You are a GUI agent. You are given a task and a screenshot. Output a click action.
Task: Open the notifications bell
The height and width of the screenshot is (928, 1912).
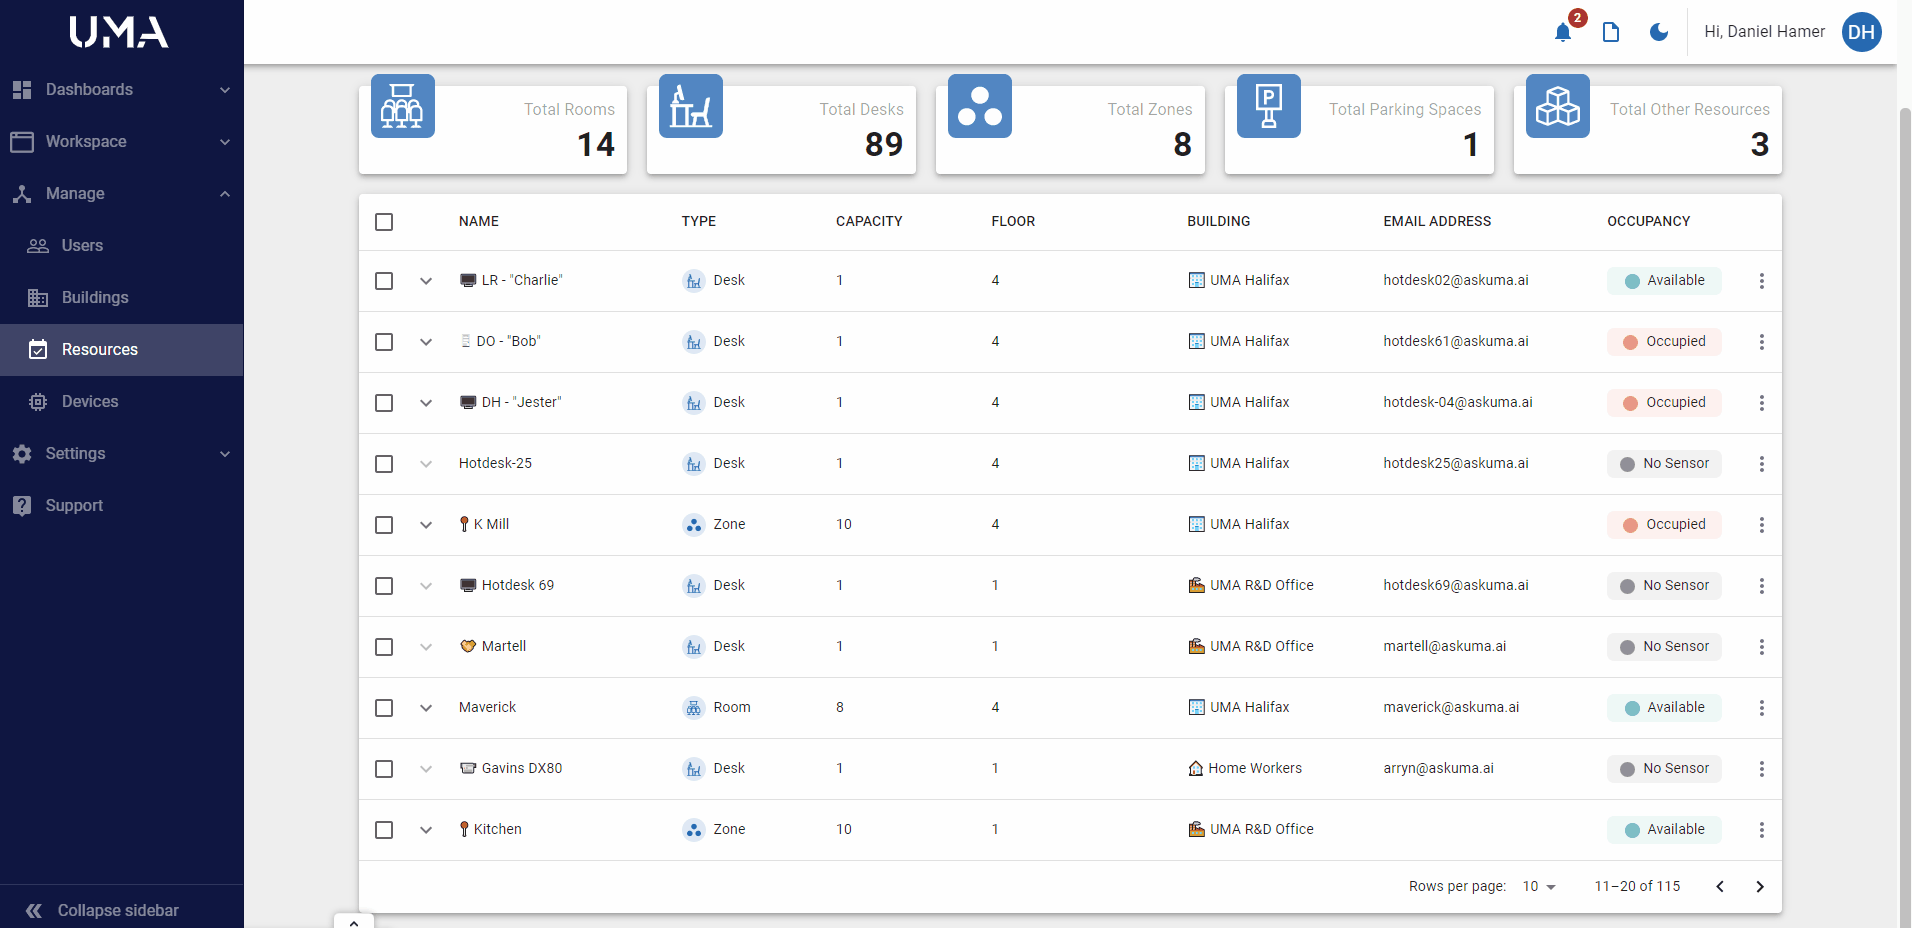point(1563,32)
